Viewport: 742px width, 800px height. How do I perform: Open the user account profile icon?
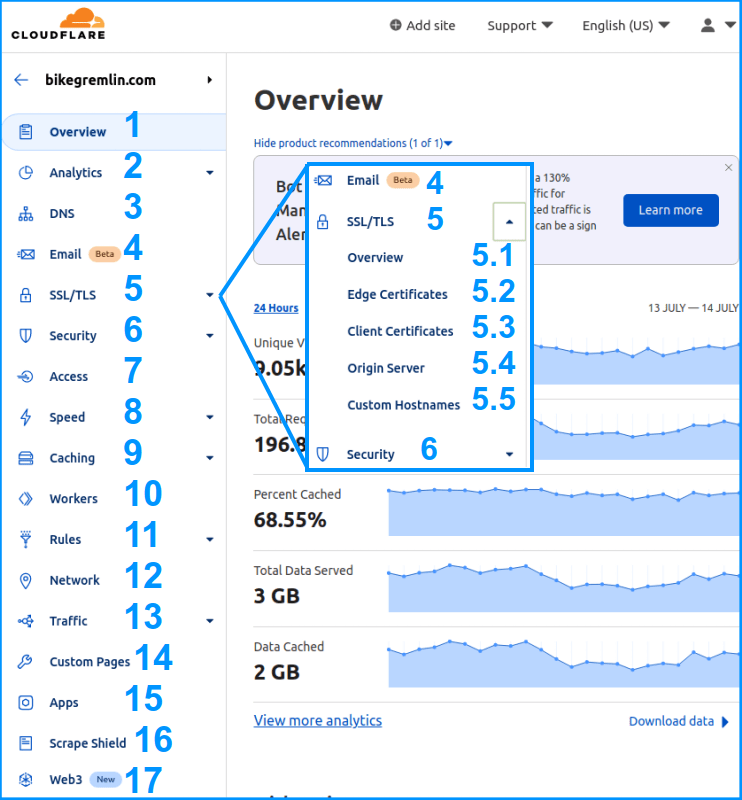(707, 25)
